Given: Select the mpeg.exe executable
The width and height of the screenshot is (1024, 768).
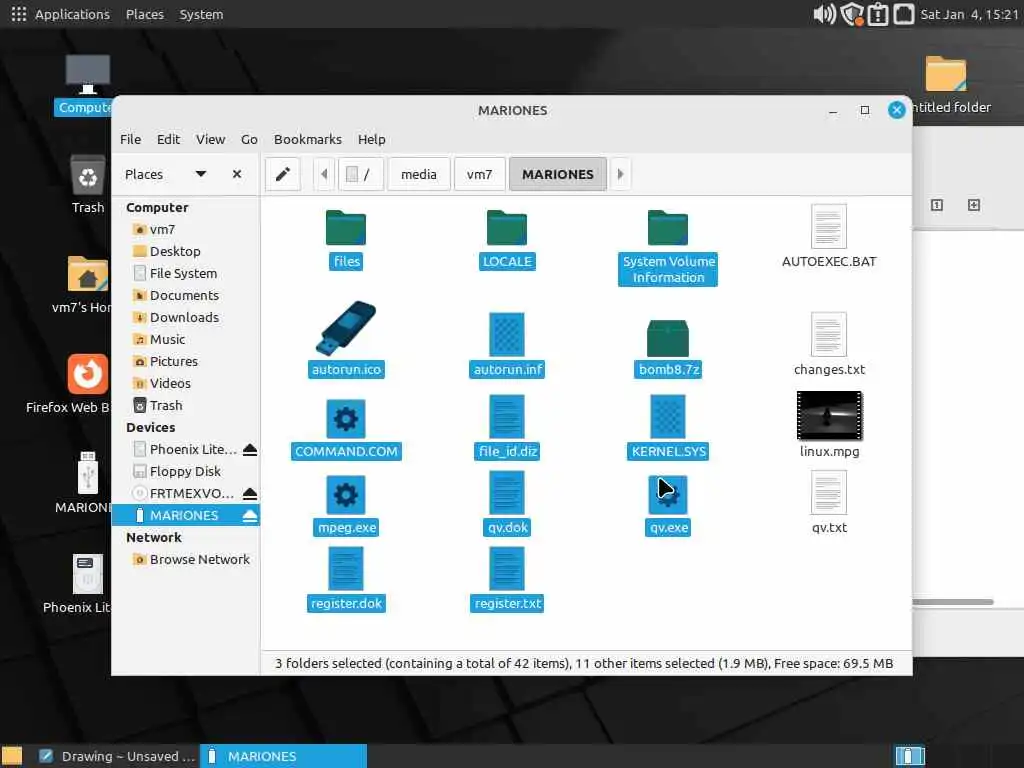Looking at the screenshot, I should click(x=345, y=495).
